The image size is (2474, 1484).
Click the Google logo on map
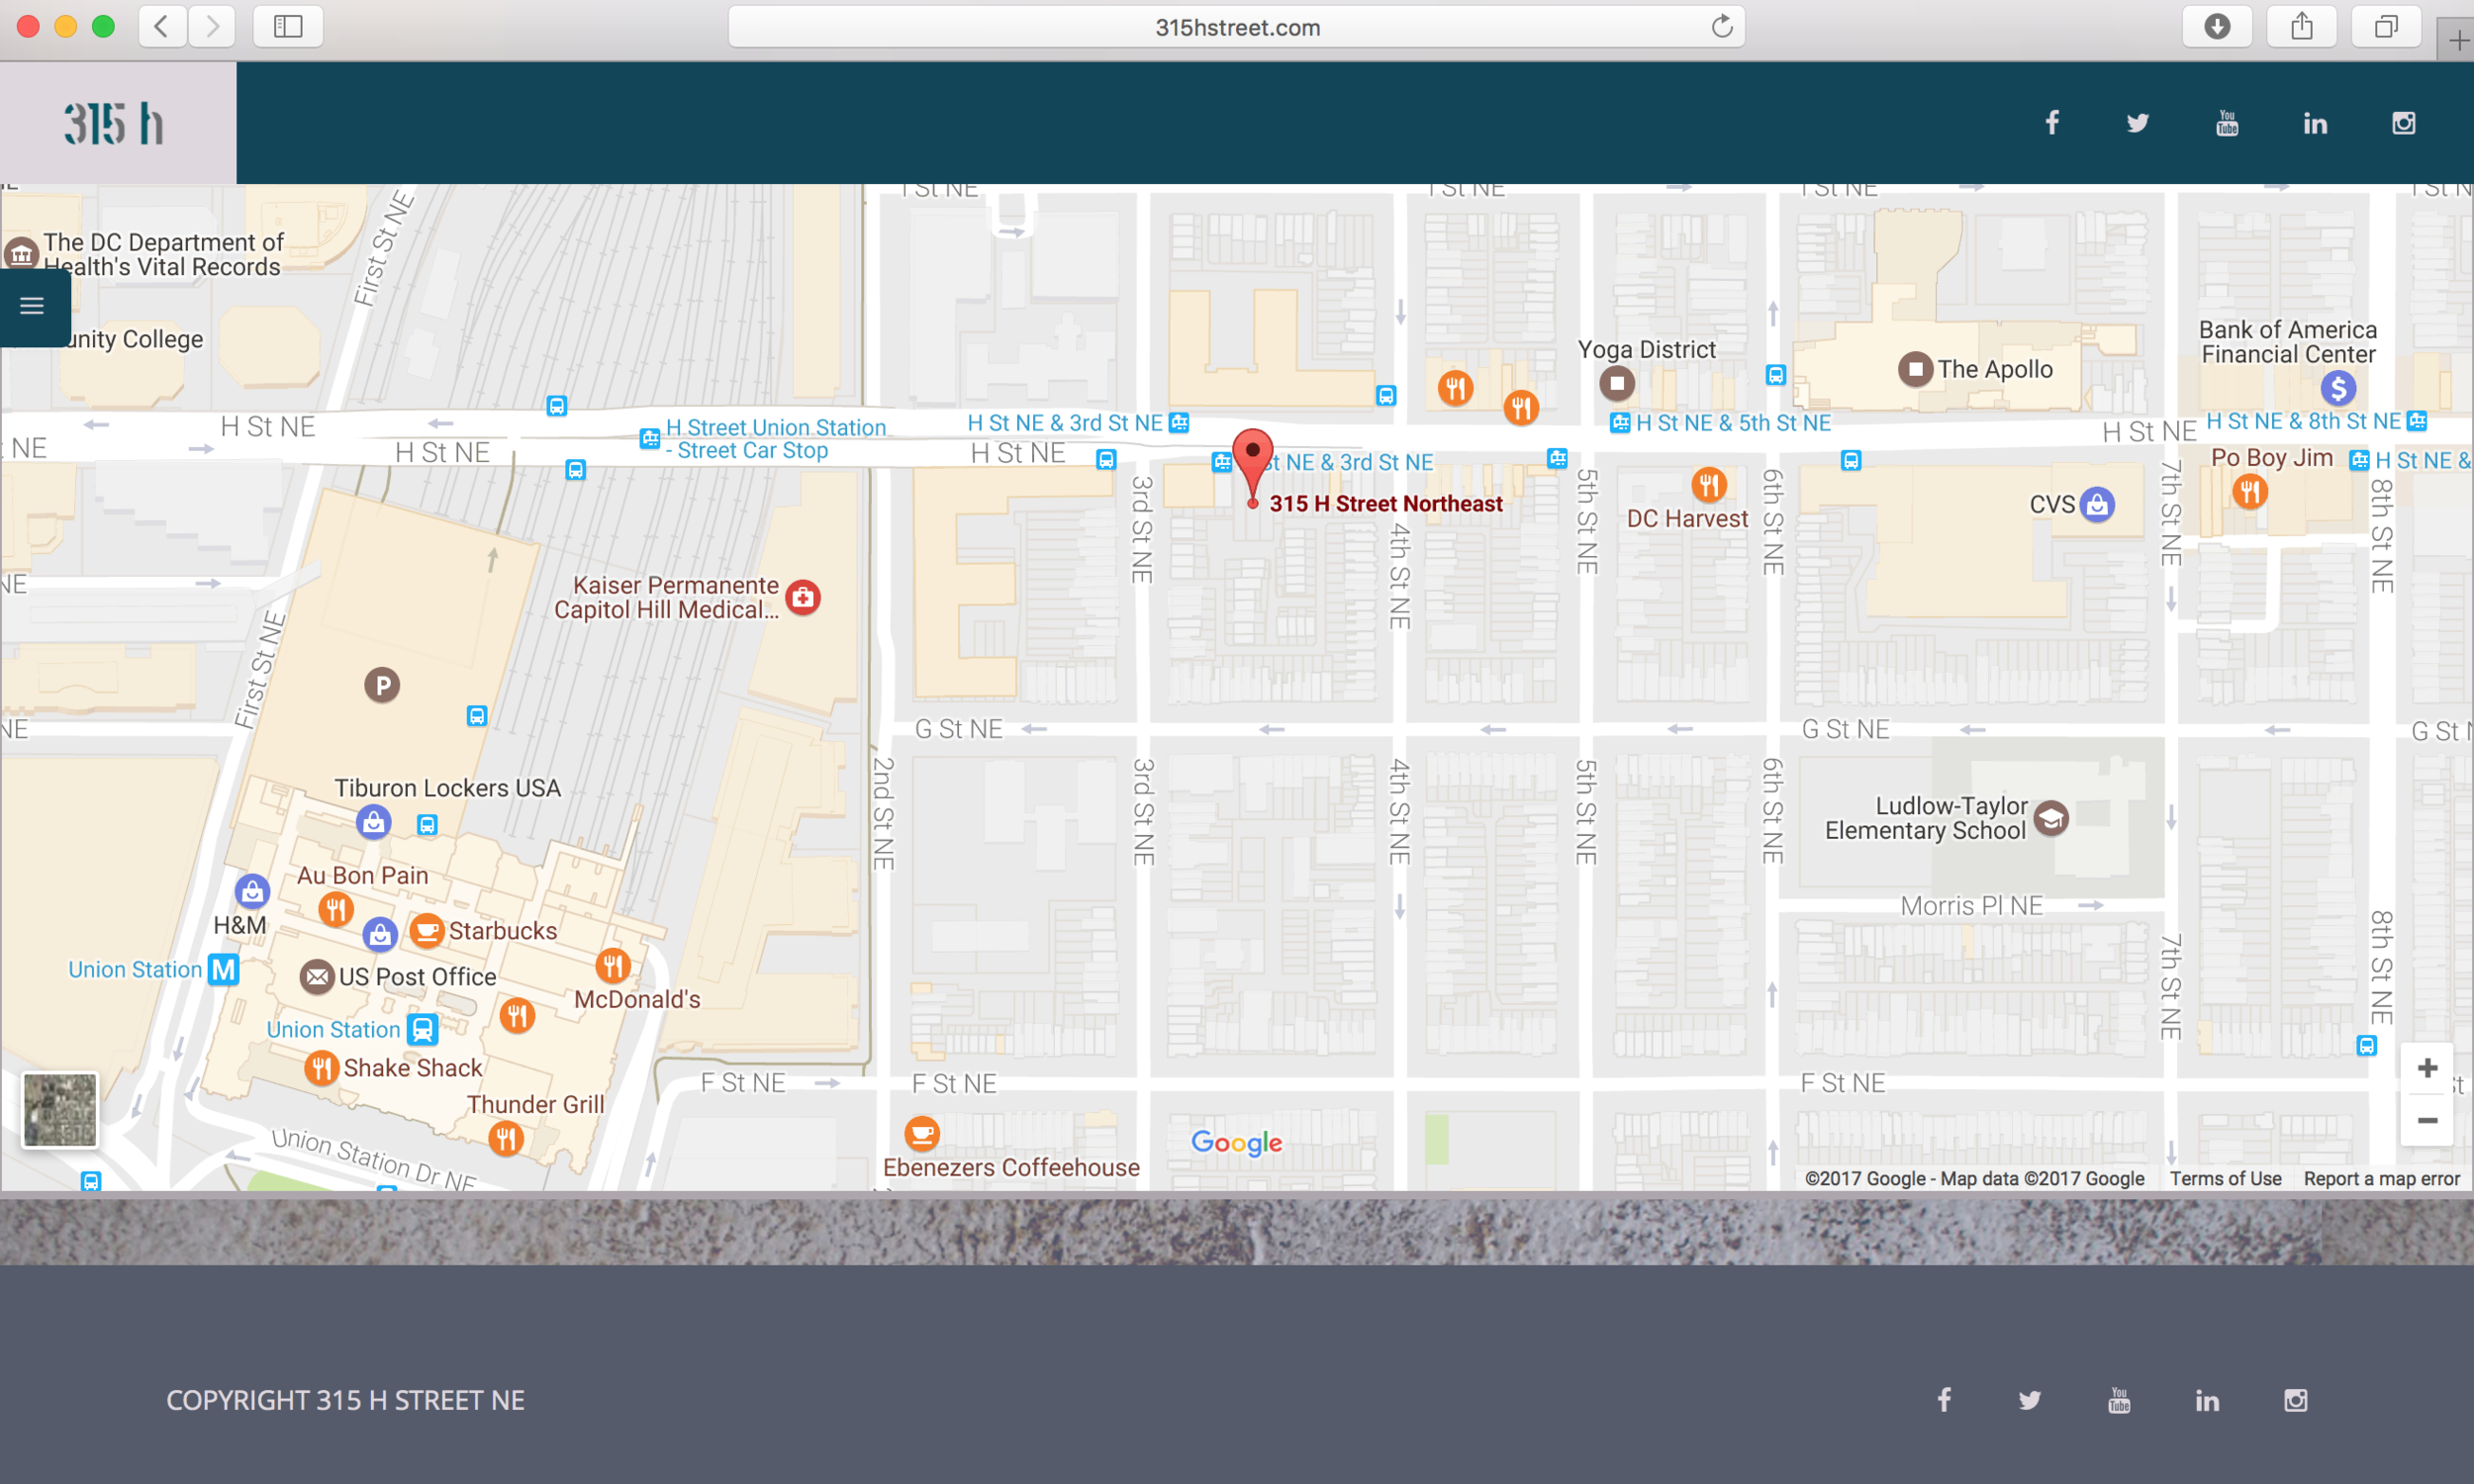pyautogui.click(x=1236, y=1142)
